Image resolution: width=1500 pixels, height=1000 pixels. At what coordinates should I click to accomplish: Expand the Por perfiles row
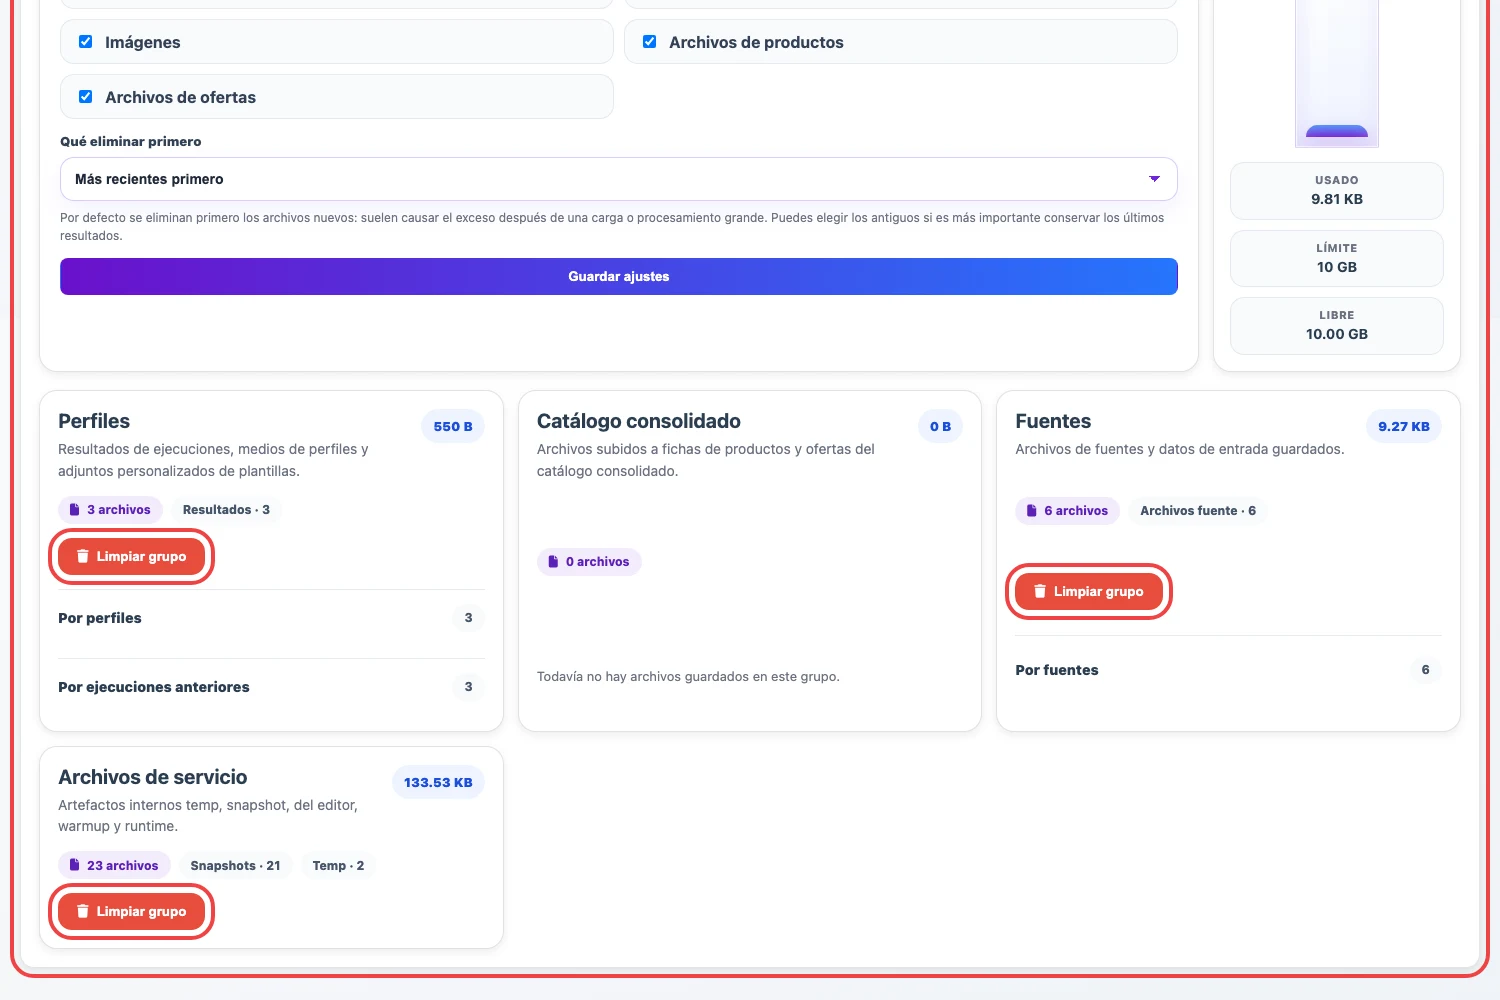[x=271, y=618]
